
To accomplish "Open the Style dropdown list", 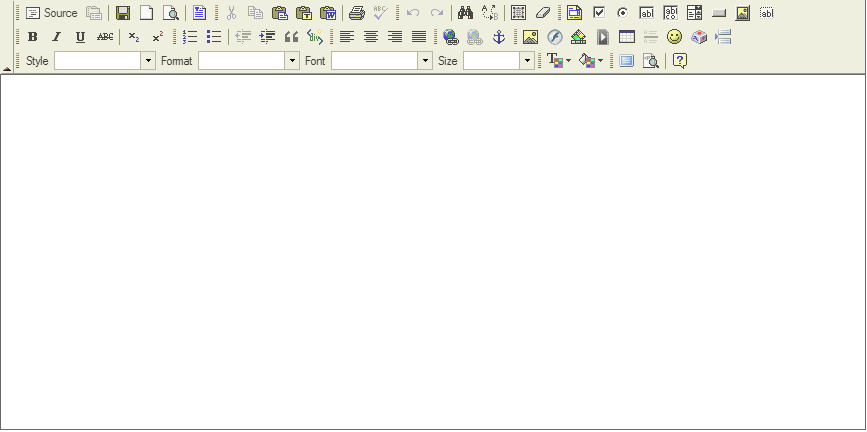I will tap(148, 61).
